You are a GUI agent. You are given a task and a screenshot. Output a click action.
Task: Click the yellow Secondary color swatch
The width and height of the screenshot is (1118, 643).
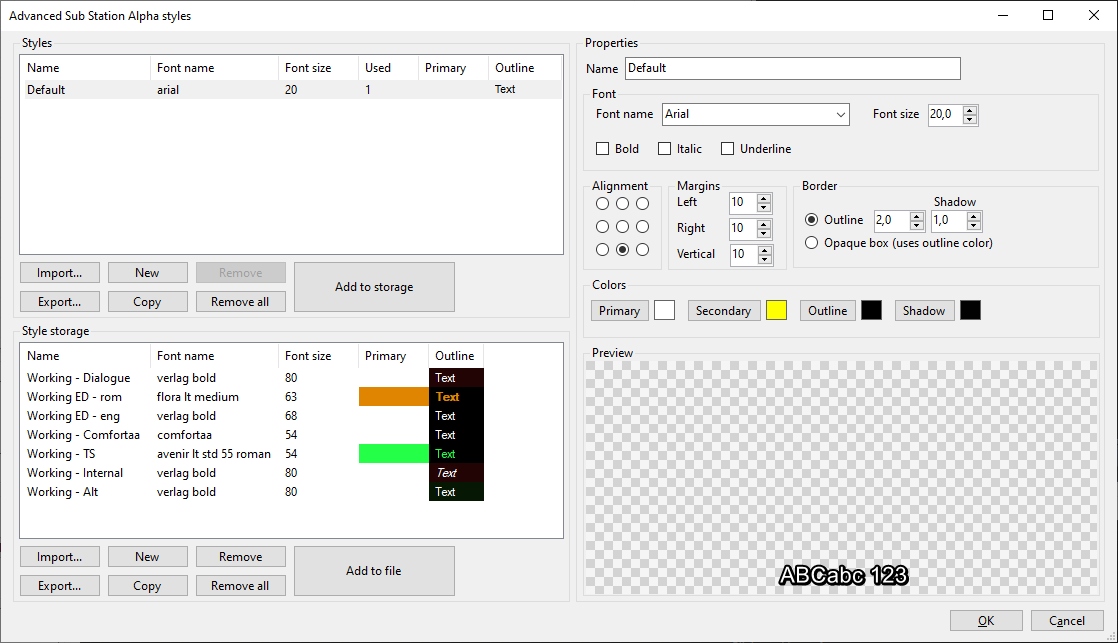(776, 310)
